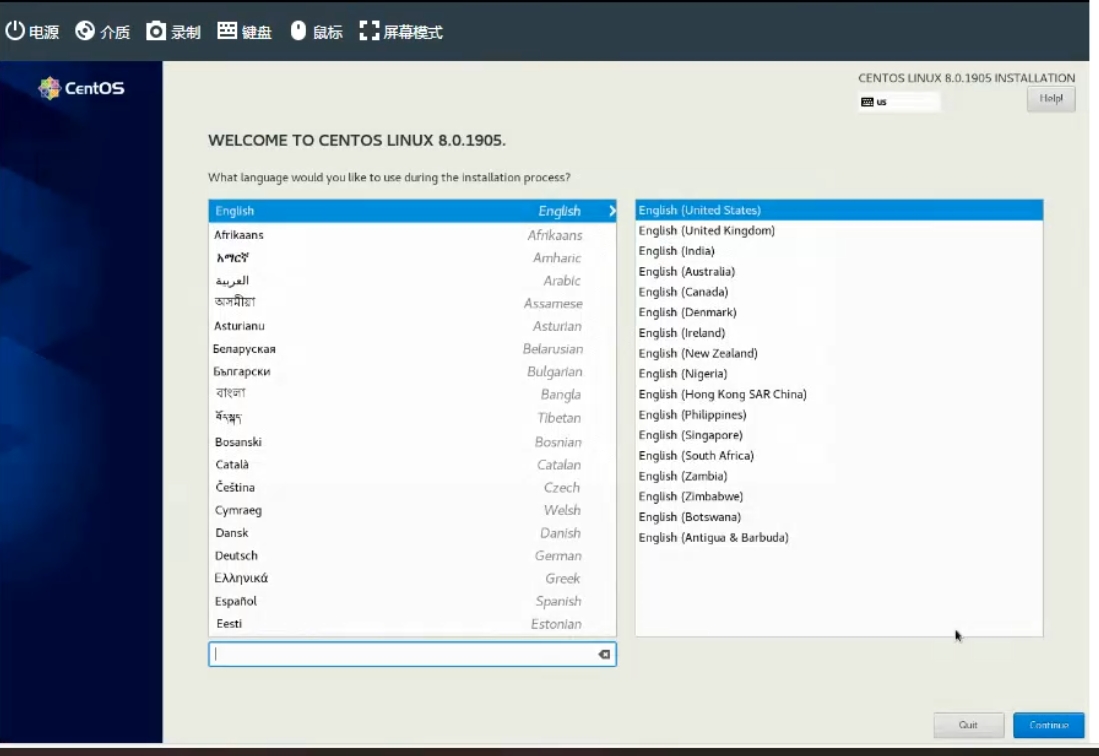Open the 电源 power menu
Image resolution: width=1099 pixels, height=756 pixels.
click(32, 32)
